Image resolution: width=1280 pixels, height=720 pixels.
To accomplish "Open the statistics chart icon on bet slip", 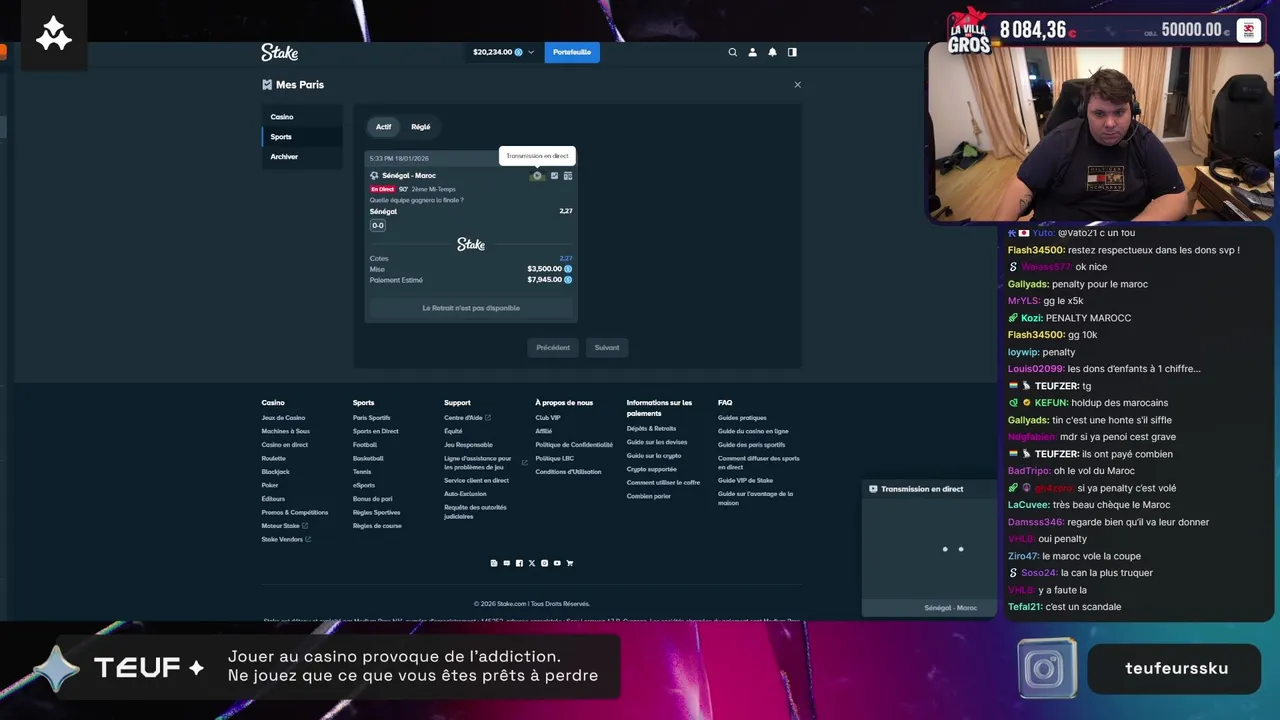I will pos(555,176).
